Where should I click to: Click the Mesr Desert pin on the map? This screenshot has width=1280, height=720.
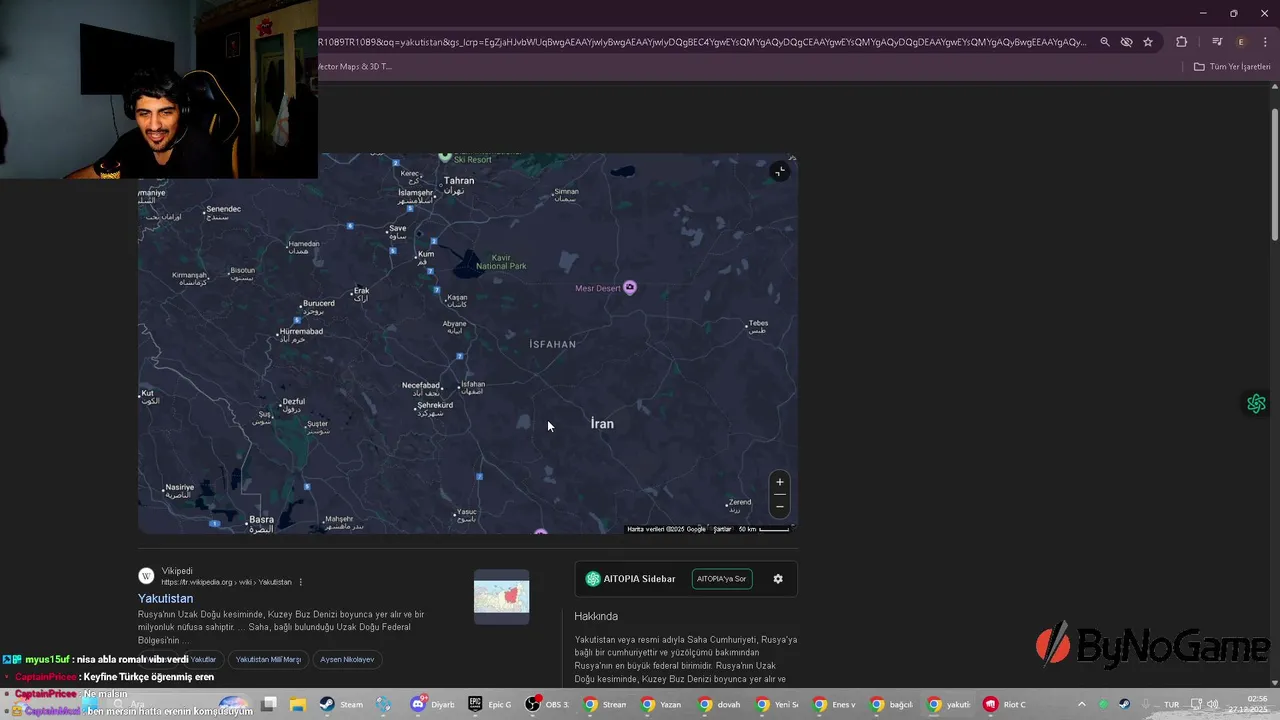[x=630, y=288]
